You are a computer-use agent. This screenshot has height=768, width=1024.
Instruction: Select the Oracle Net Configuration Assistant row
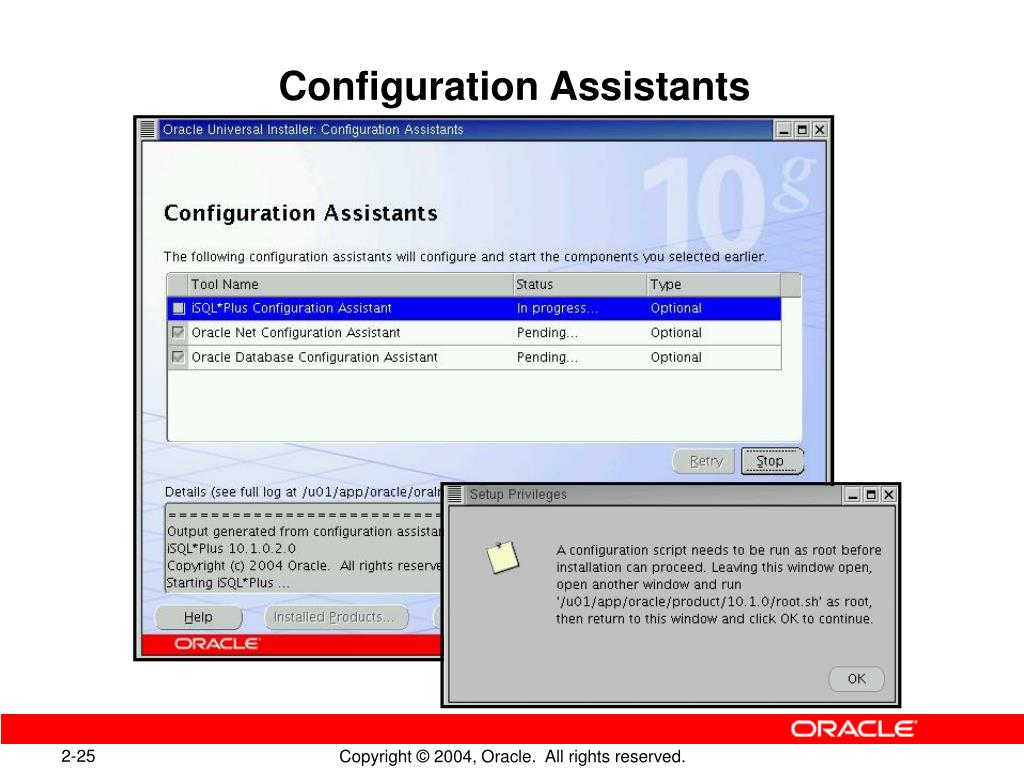pos(474,332)
